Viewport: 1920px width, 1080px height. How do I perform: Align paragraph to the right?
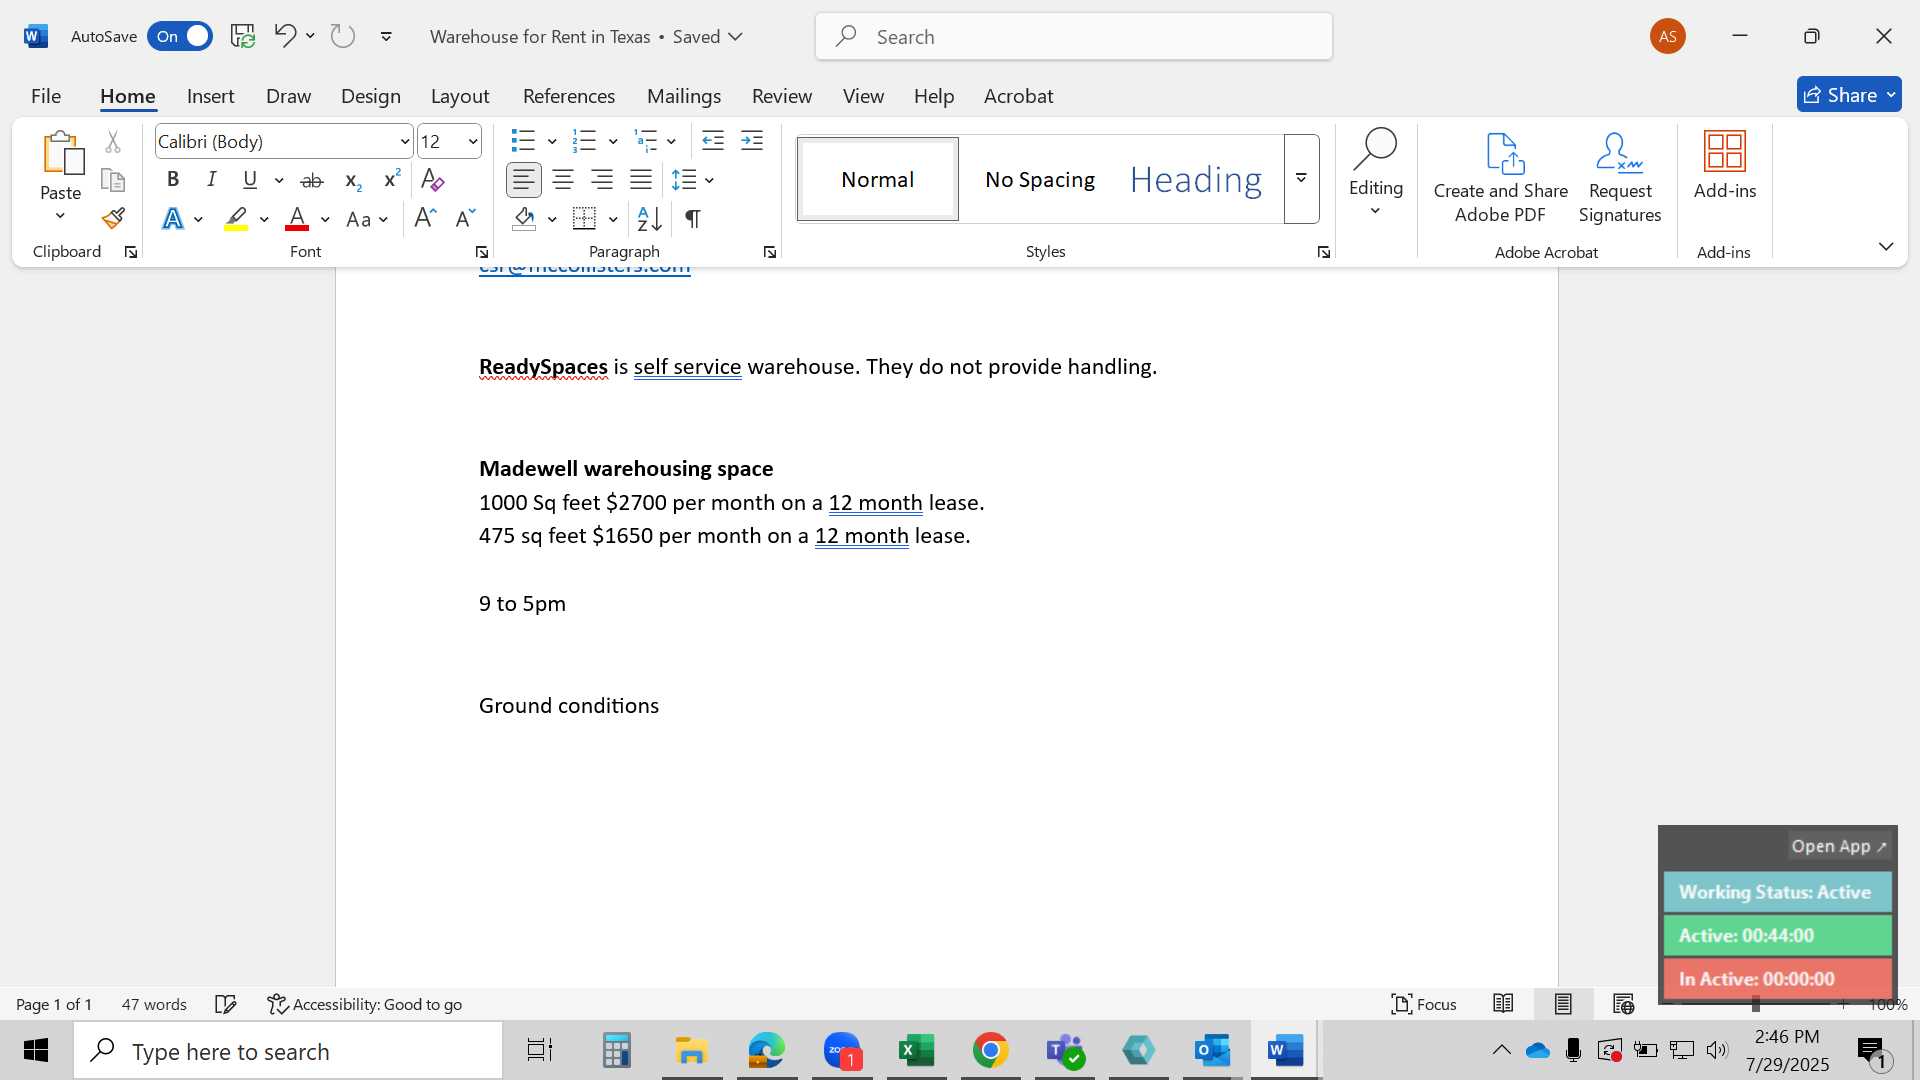point(602,180)
